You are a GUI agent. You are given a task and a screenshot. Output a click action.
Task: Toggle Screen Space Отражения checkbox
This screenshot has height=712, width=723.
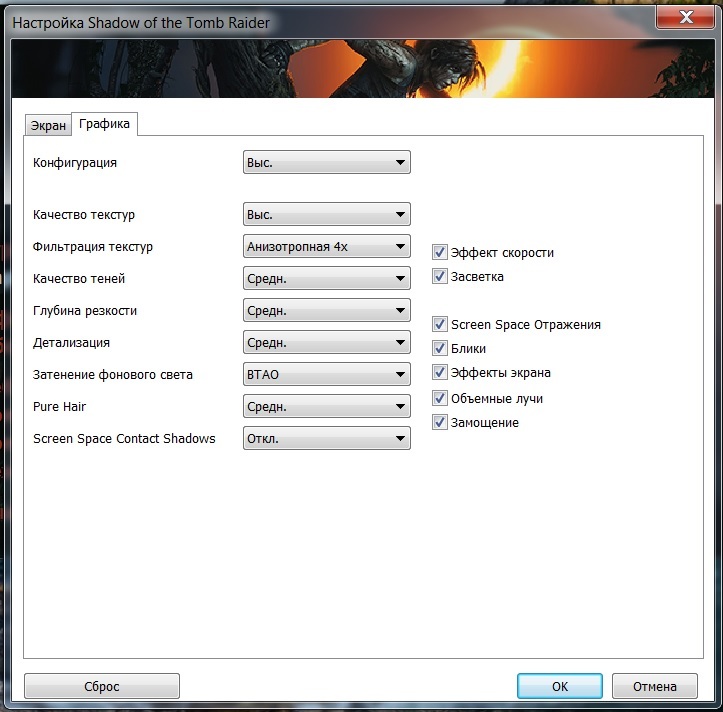(440, 324)
